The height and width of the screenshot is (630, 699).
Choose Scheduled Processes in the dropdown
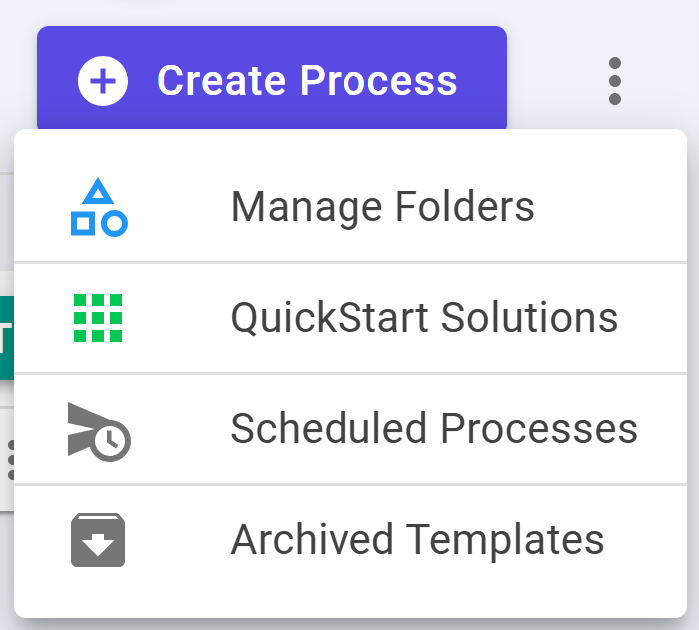pyautogui.click(x=350, y=429)
